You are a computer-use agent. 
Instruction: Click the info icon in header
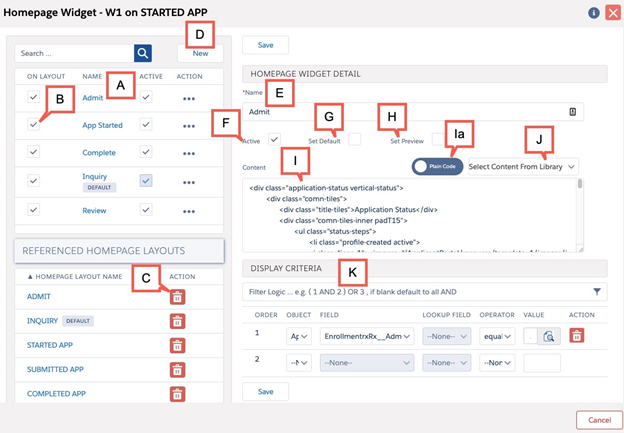click(594, 13)
